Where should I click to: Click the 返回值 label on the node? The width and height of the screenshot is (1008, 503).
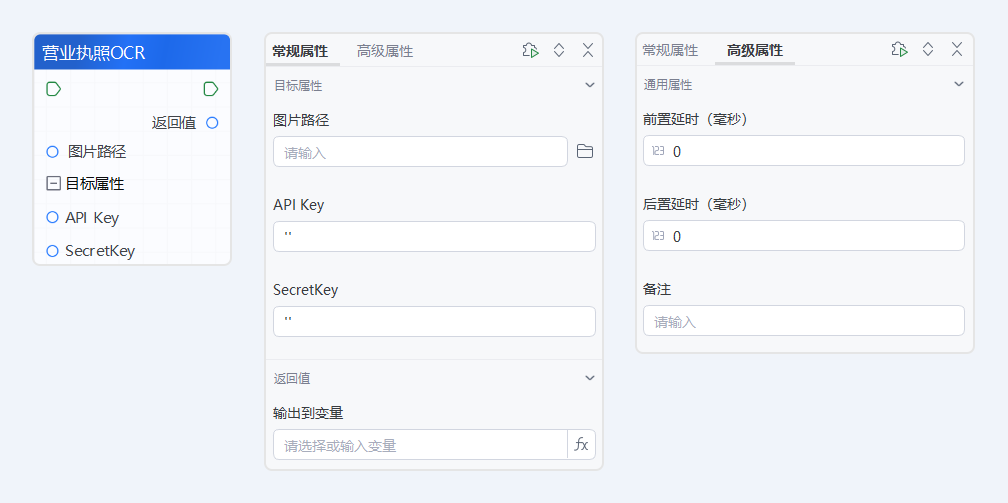click(x=174, y=123)
